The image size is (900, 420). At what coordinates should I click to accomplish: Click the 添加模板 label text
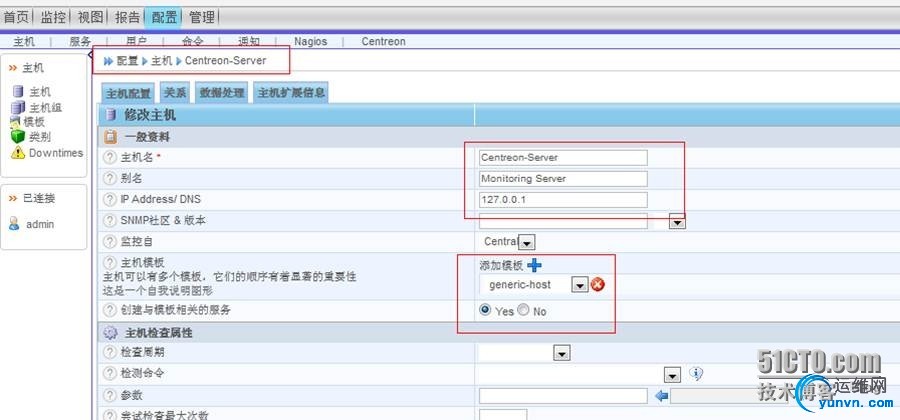tap(501, 266)
